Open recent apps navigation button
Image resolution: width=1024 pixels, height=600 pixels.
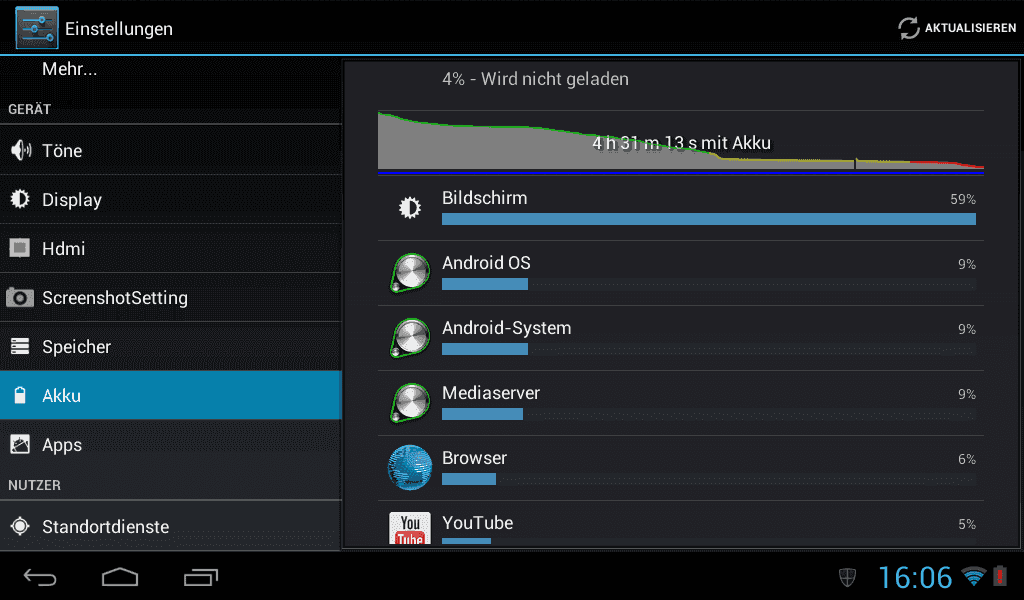pos(200,577)
